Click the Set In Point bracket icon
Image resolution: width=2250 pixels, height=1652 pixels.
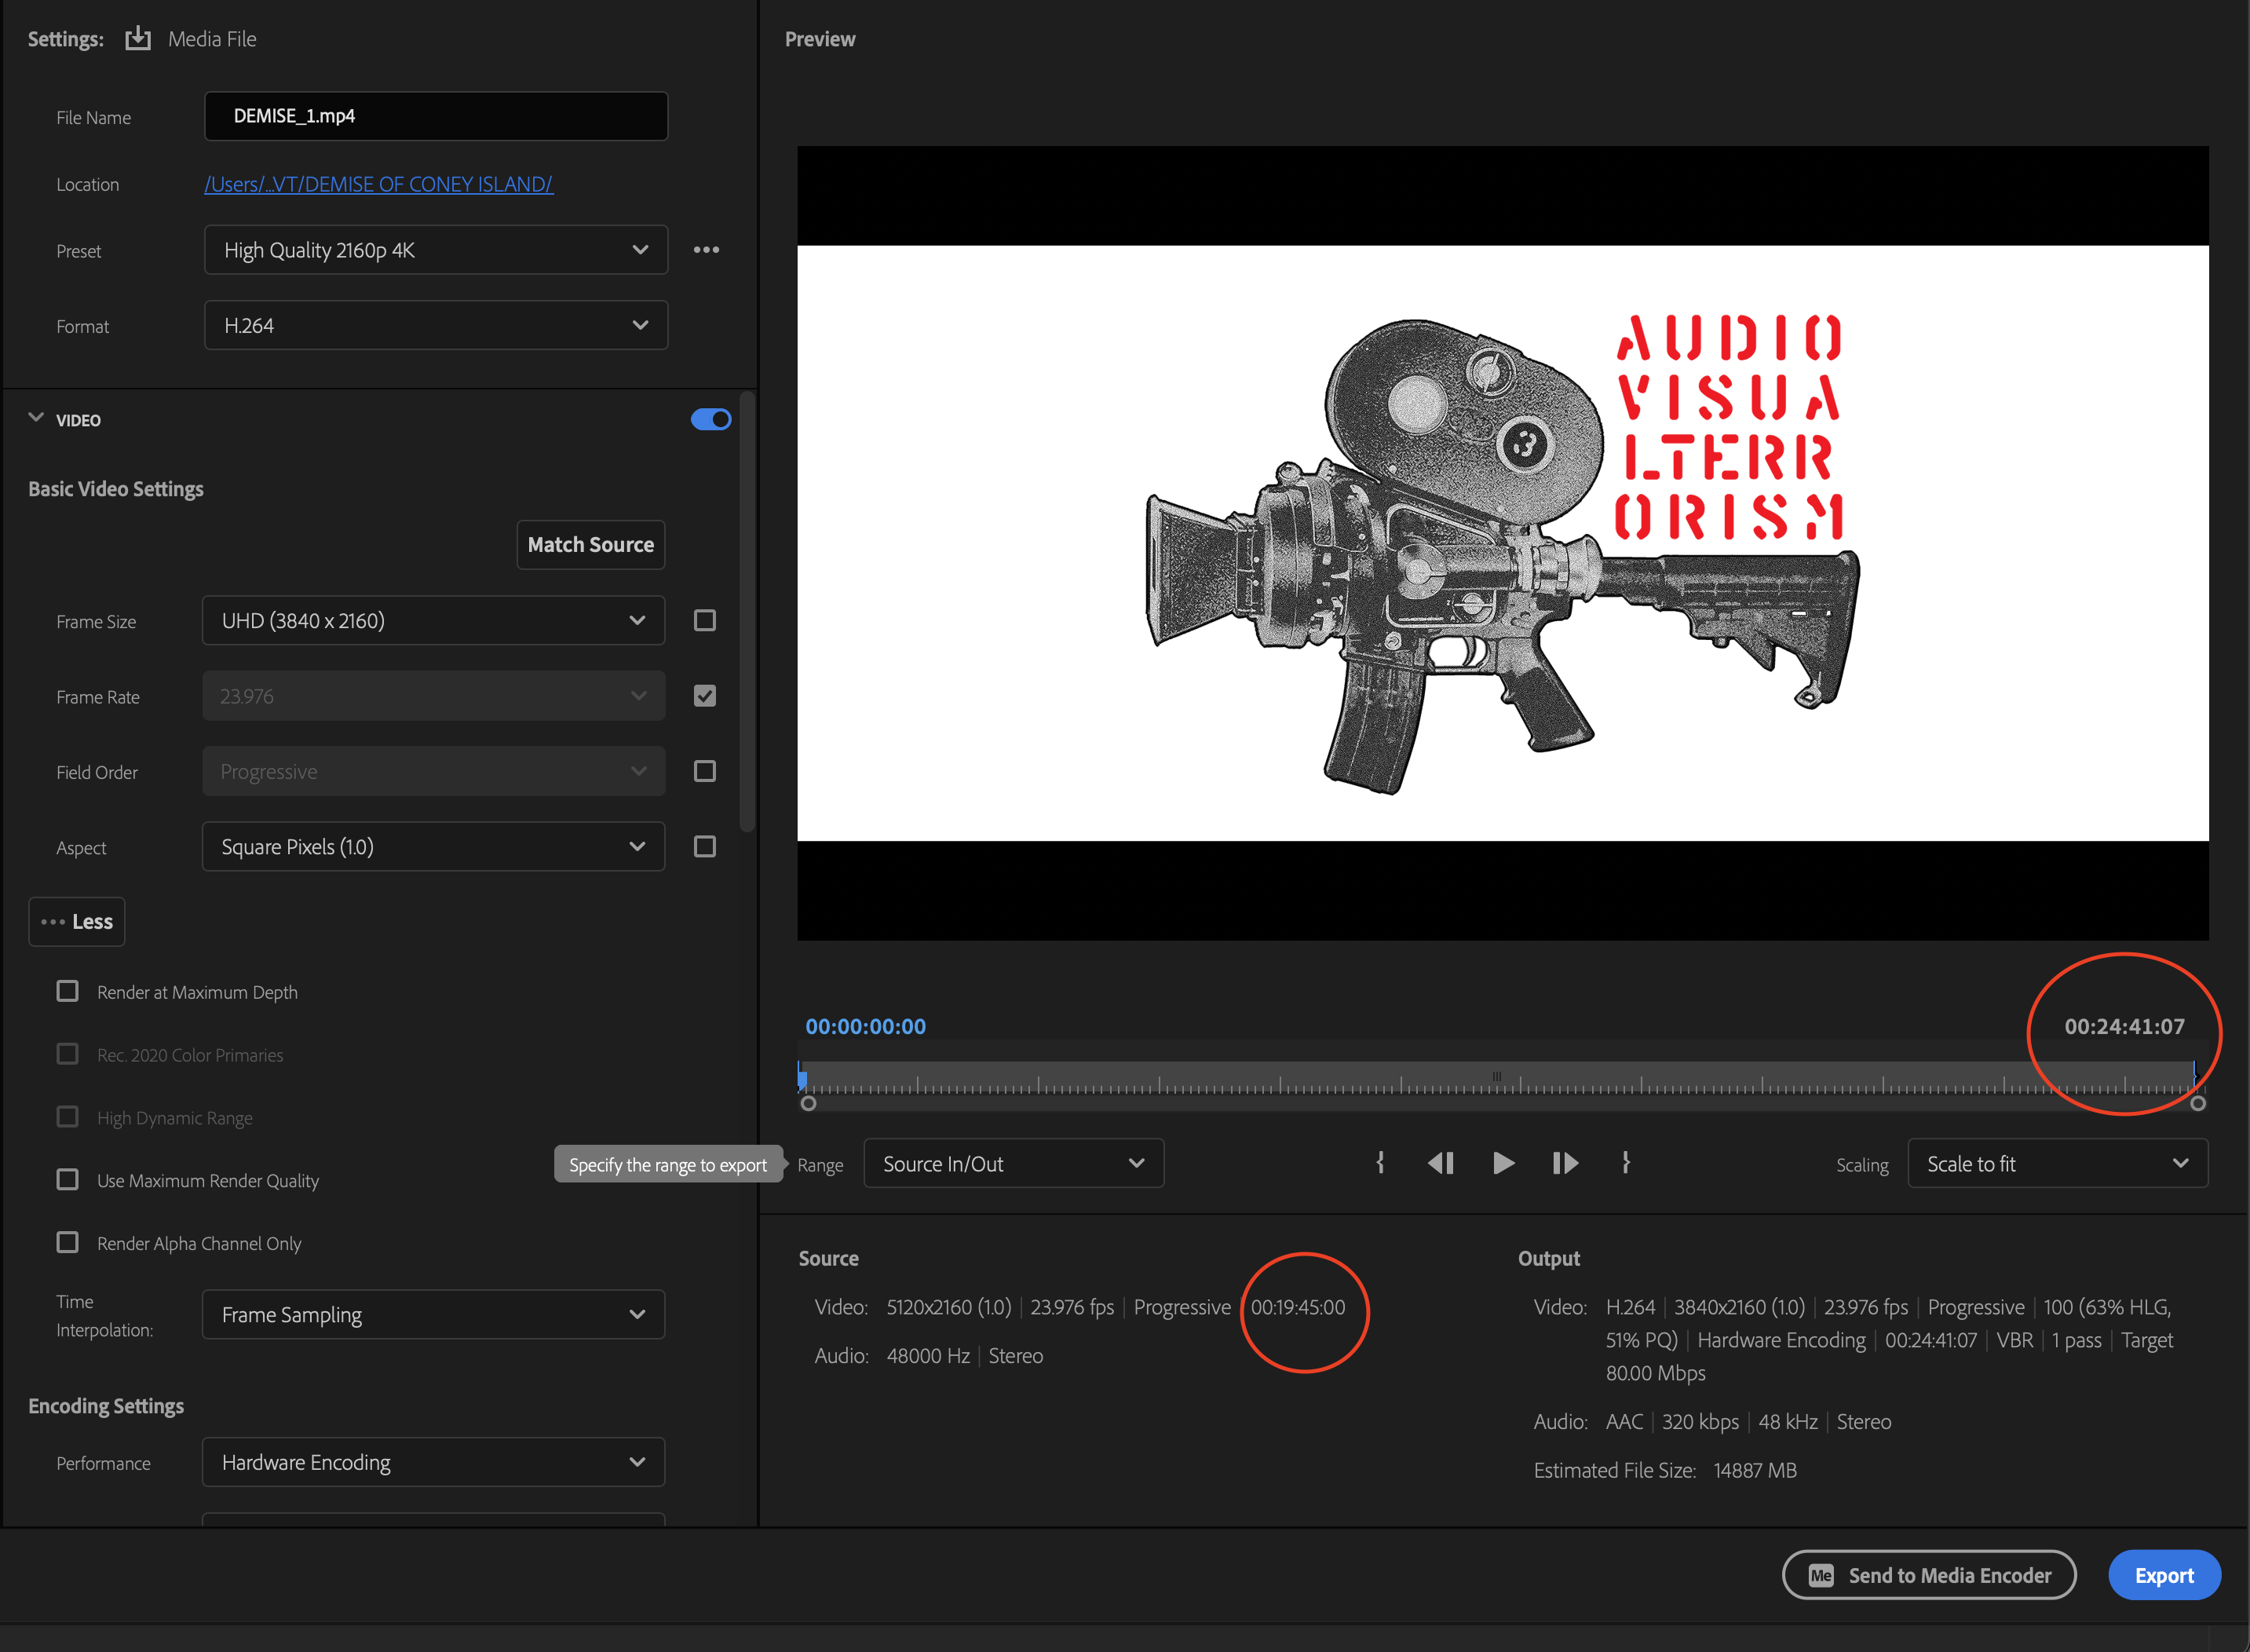(x=1380, y=1163)
